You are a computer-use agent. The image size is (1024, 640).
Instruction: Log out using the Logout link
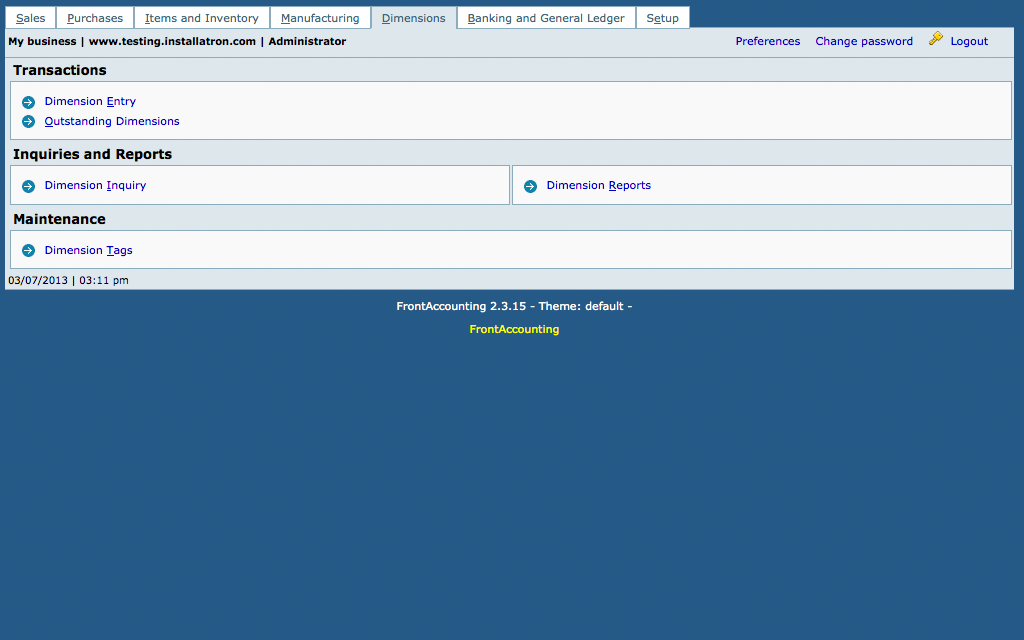pos(969,41)
